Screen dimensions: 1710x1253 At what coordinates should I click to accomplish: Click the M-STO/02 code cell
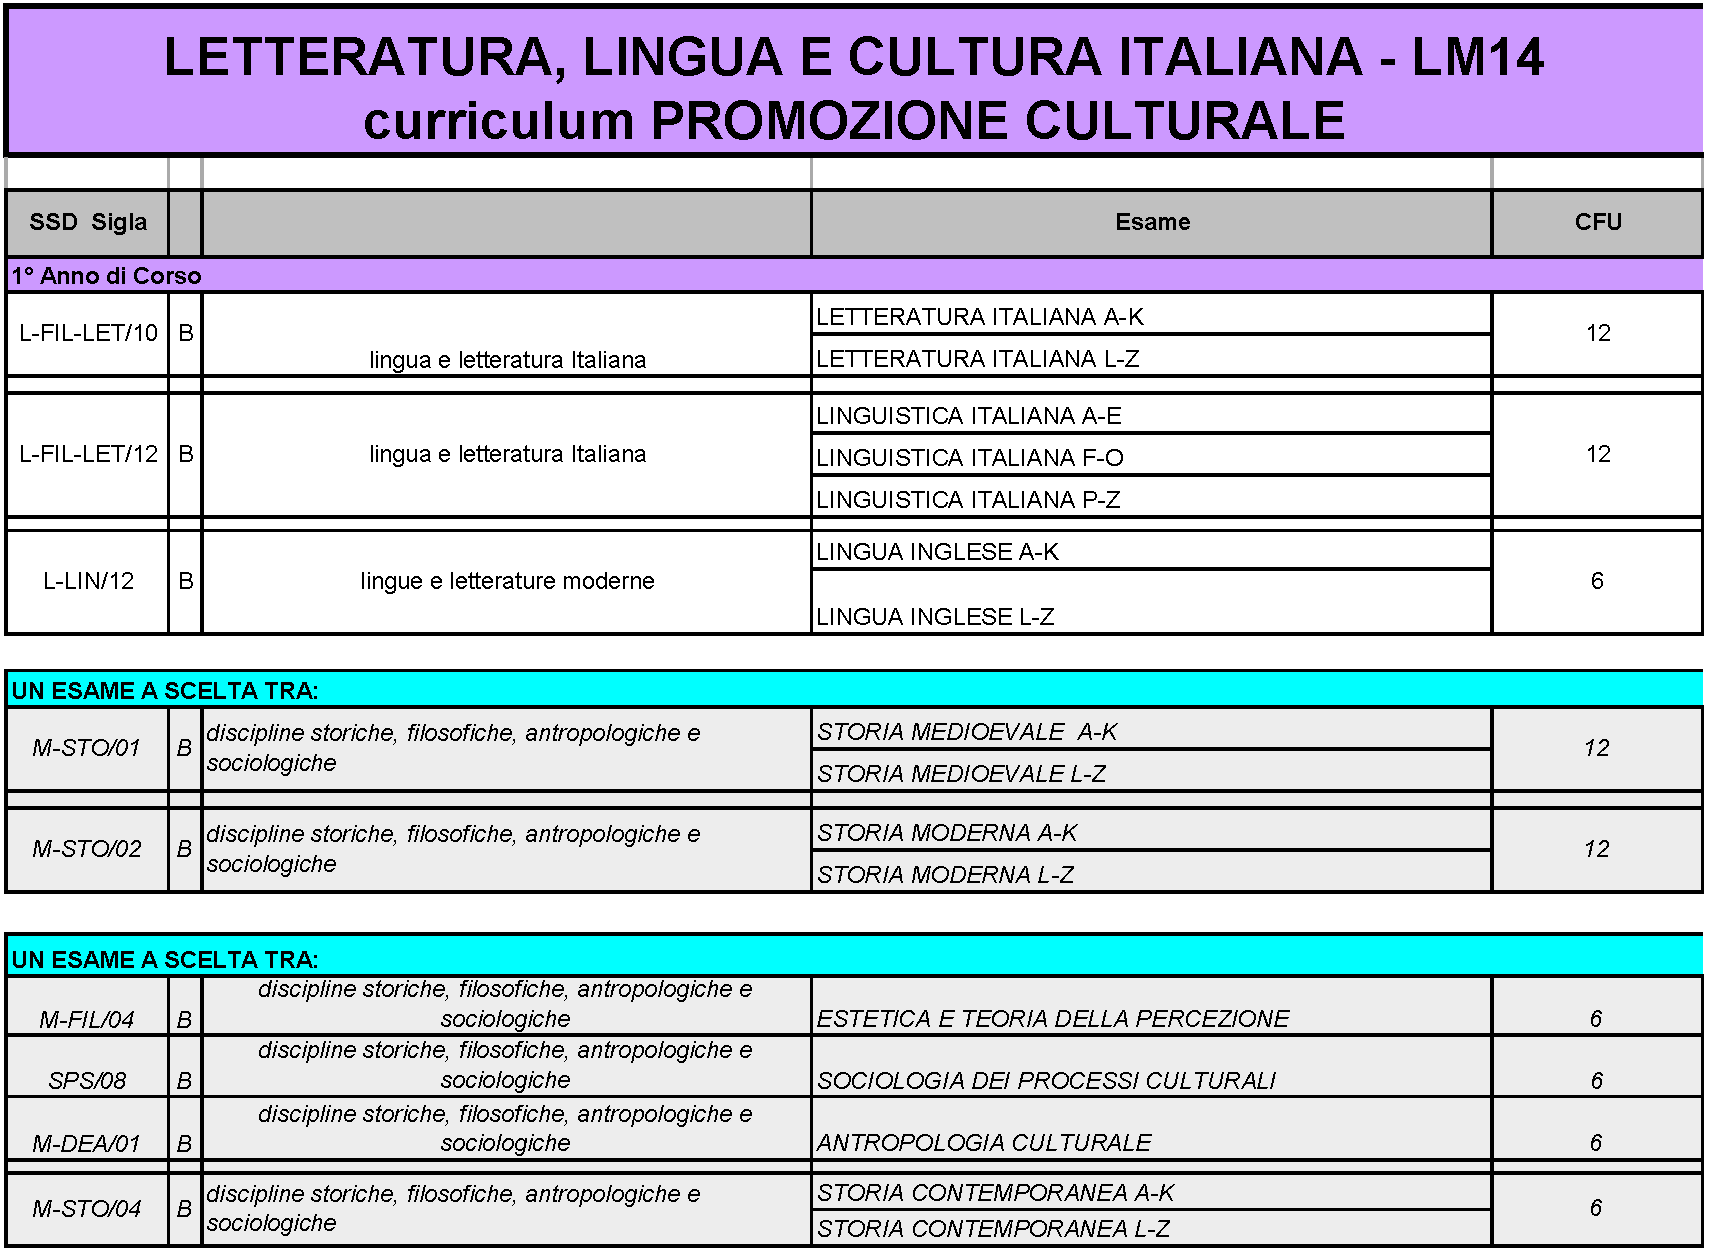(x=87, y=849)
